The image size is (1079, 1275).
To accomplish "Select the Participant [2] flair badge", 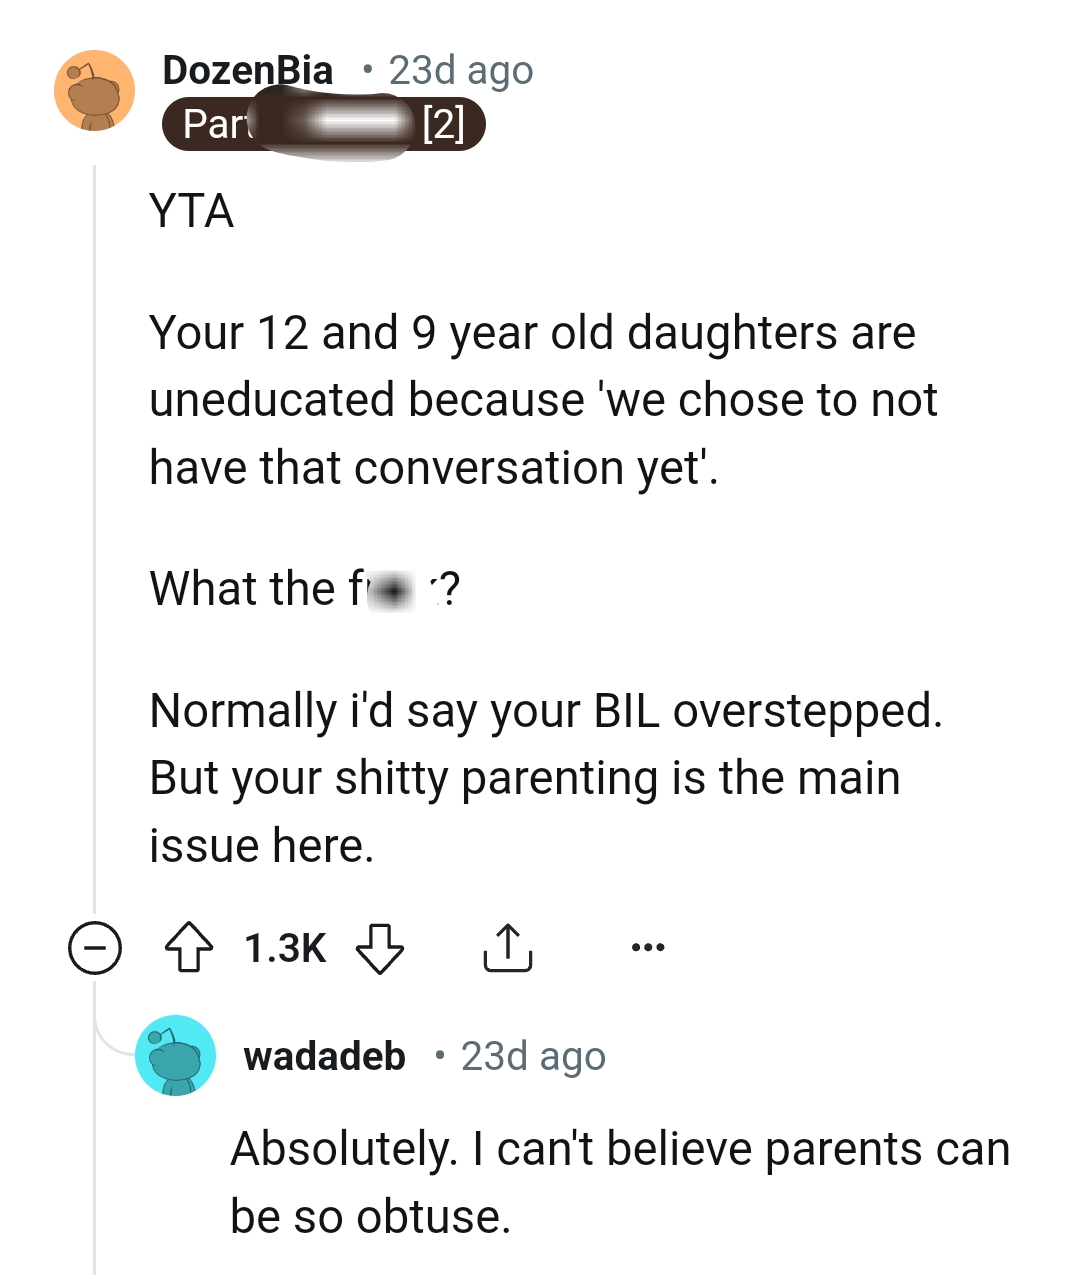I will click(x=325, y=124).
